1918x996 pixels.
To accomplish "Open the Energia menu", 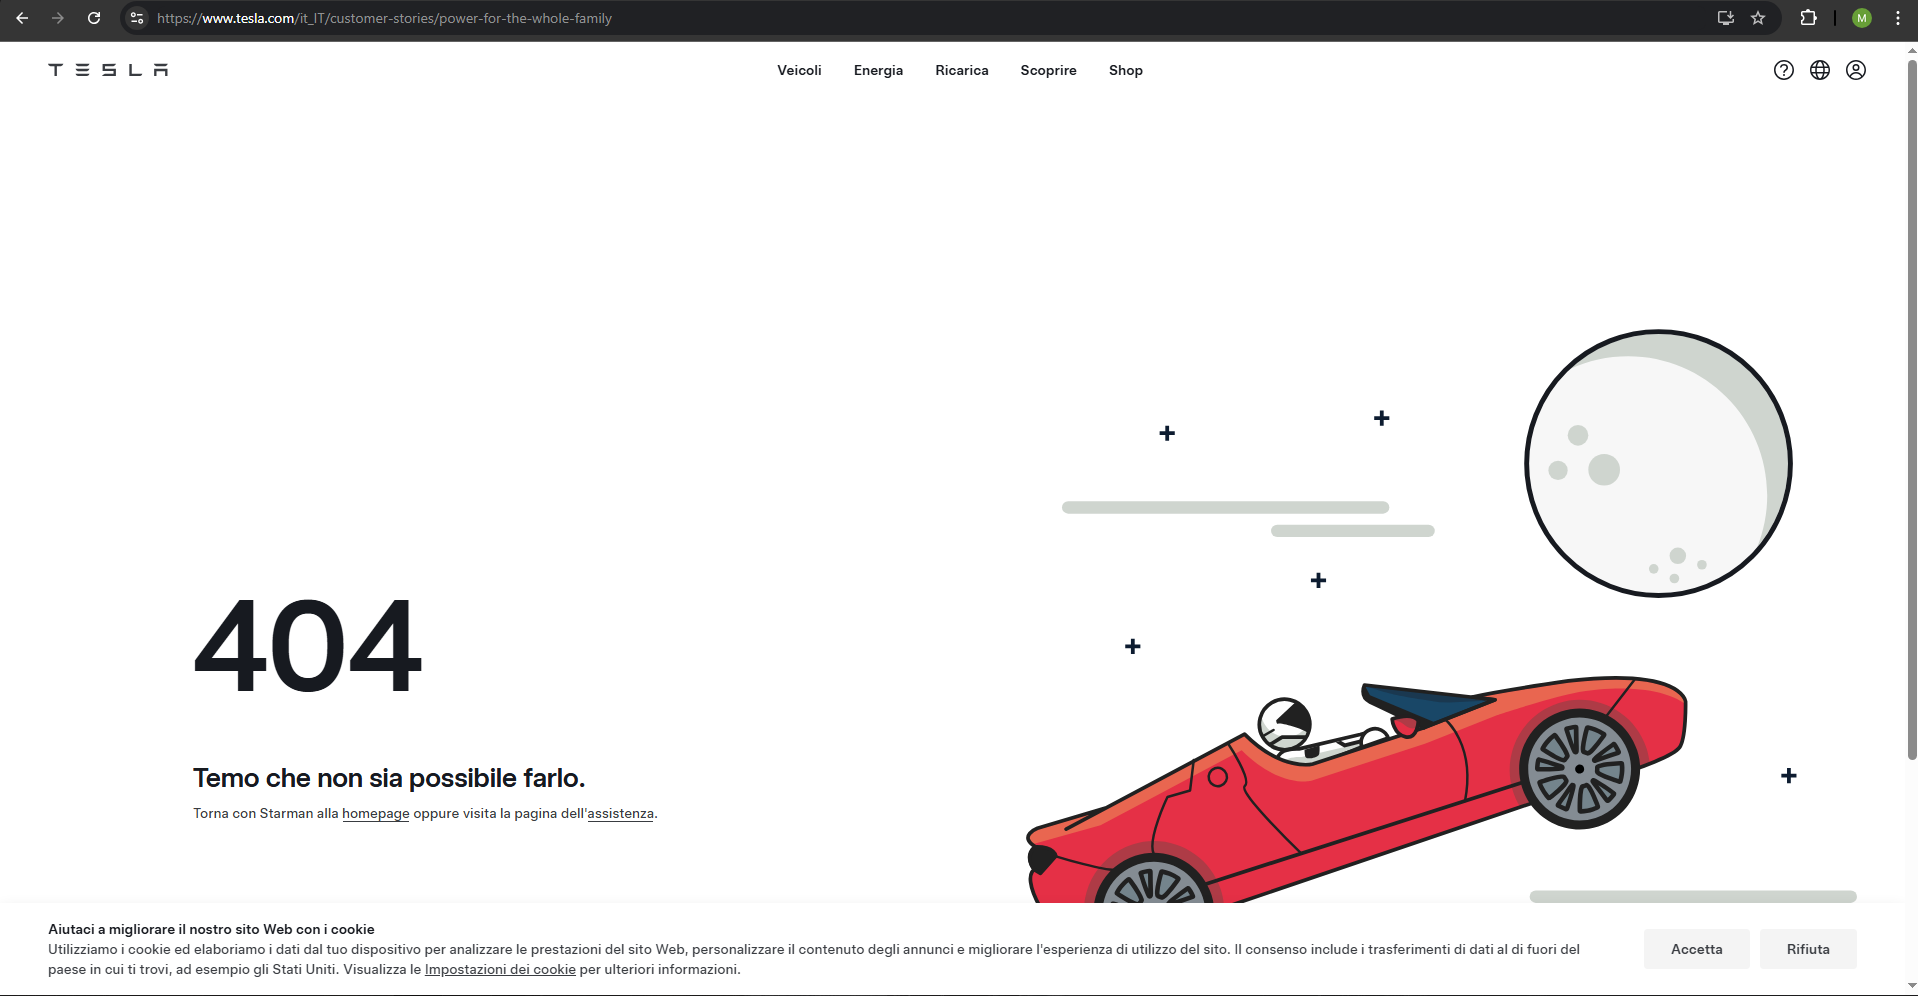I will pos(878,70).
